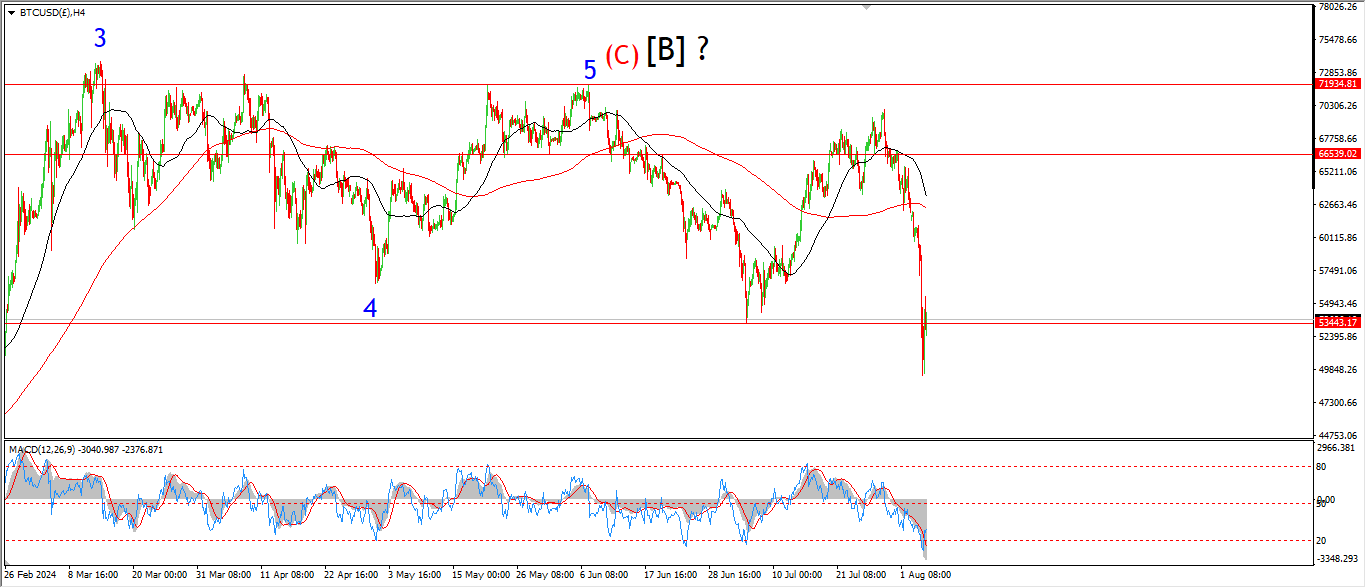Click the 8 Mar 16:00 time label
Image resolution: width=1366 pixels, height=588 pixels.
point(95,576)
